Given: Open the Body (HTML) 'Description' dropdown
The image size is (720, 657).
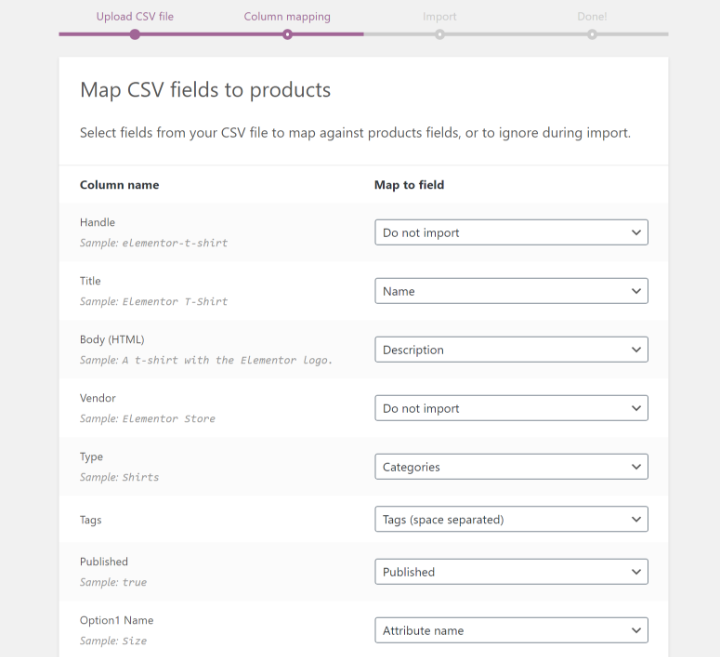Looking at the screenshot, I should [510, 350].
